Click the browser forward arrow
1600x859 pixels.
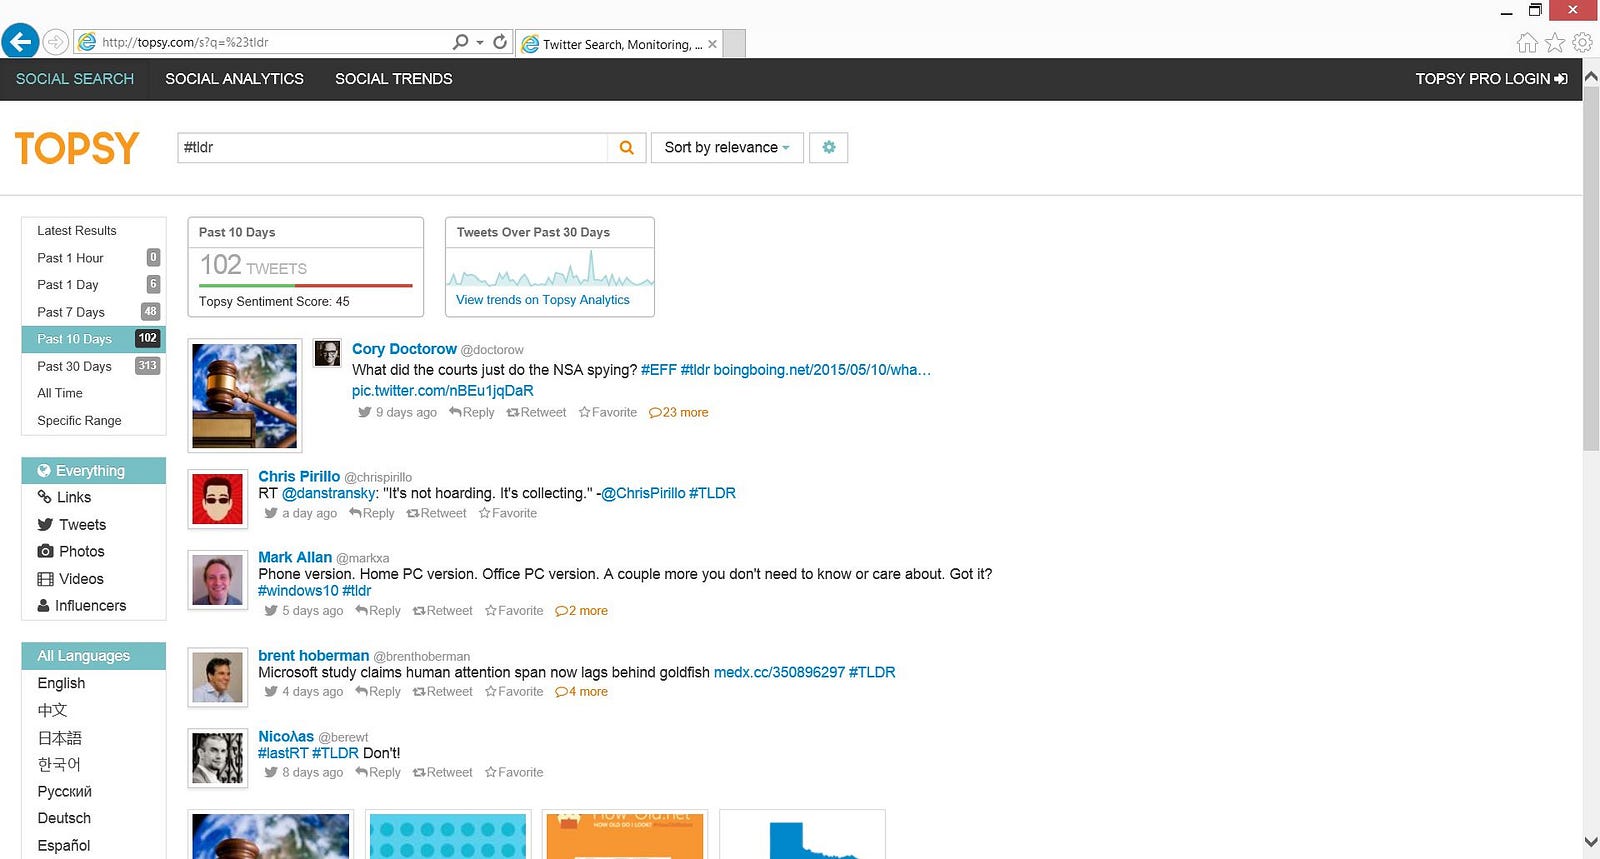[x=56, y=42]
